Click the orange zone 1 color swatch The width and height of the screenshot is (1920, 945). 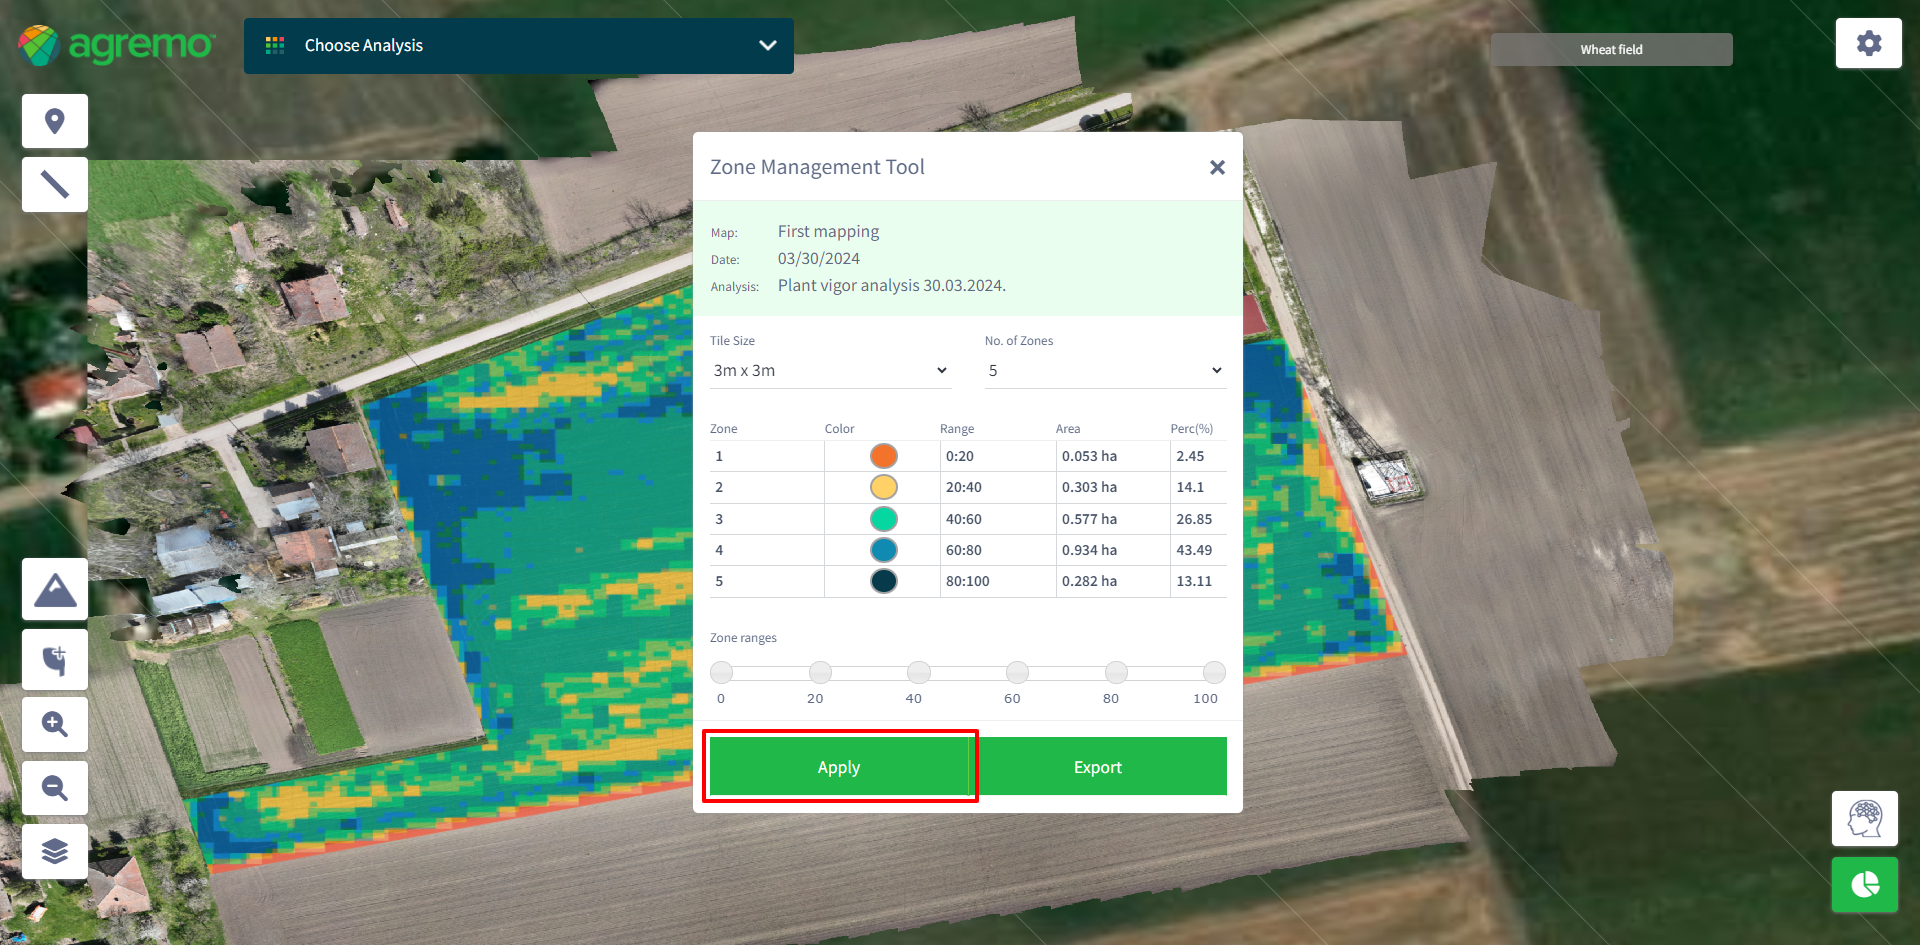tap(883, 456)
